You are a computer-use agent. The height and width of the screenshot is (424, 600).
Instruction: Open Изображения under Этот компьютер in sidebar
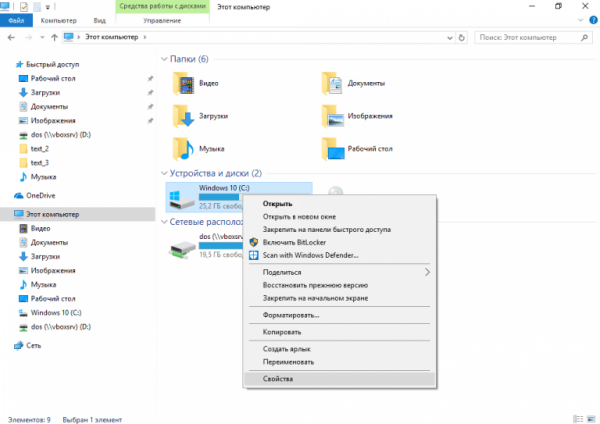click(53, 271)
